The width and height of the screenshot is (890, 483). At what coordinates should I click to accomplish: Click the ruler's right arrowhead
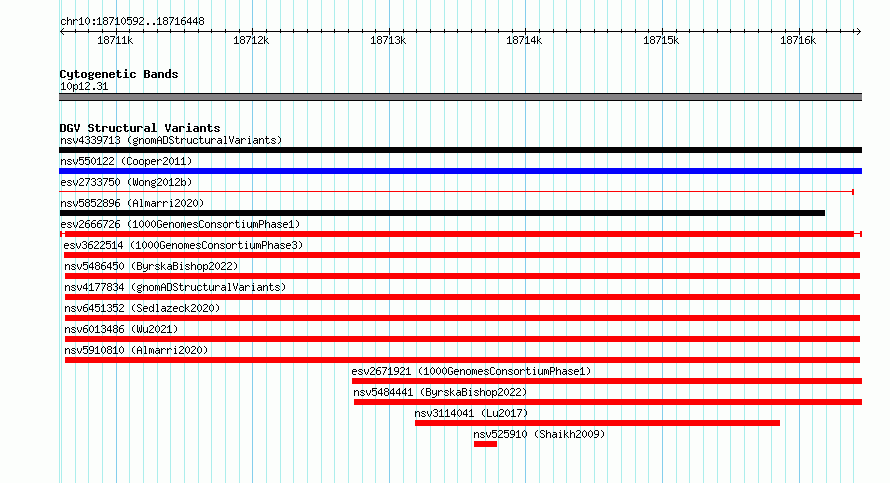[858, 32]
